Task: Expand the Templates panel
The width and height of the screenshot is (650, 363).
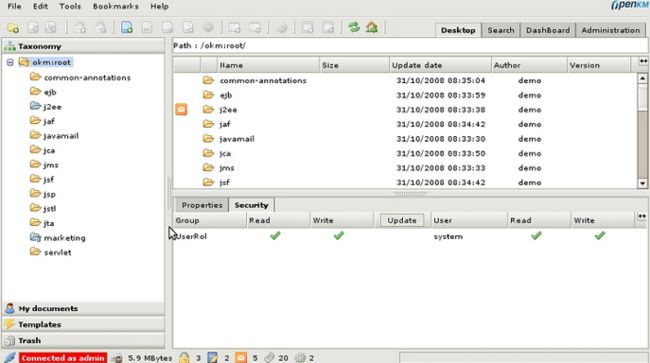Action: pyautogui.click(x=83, y=324)
